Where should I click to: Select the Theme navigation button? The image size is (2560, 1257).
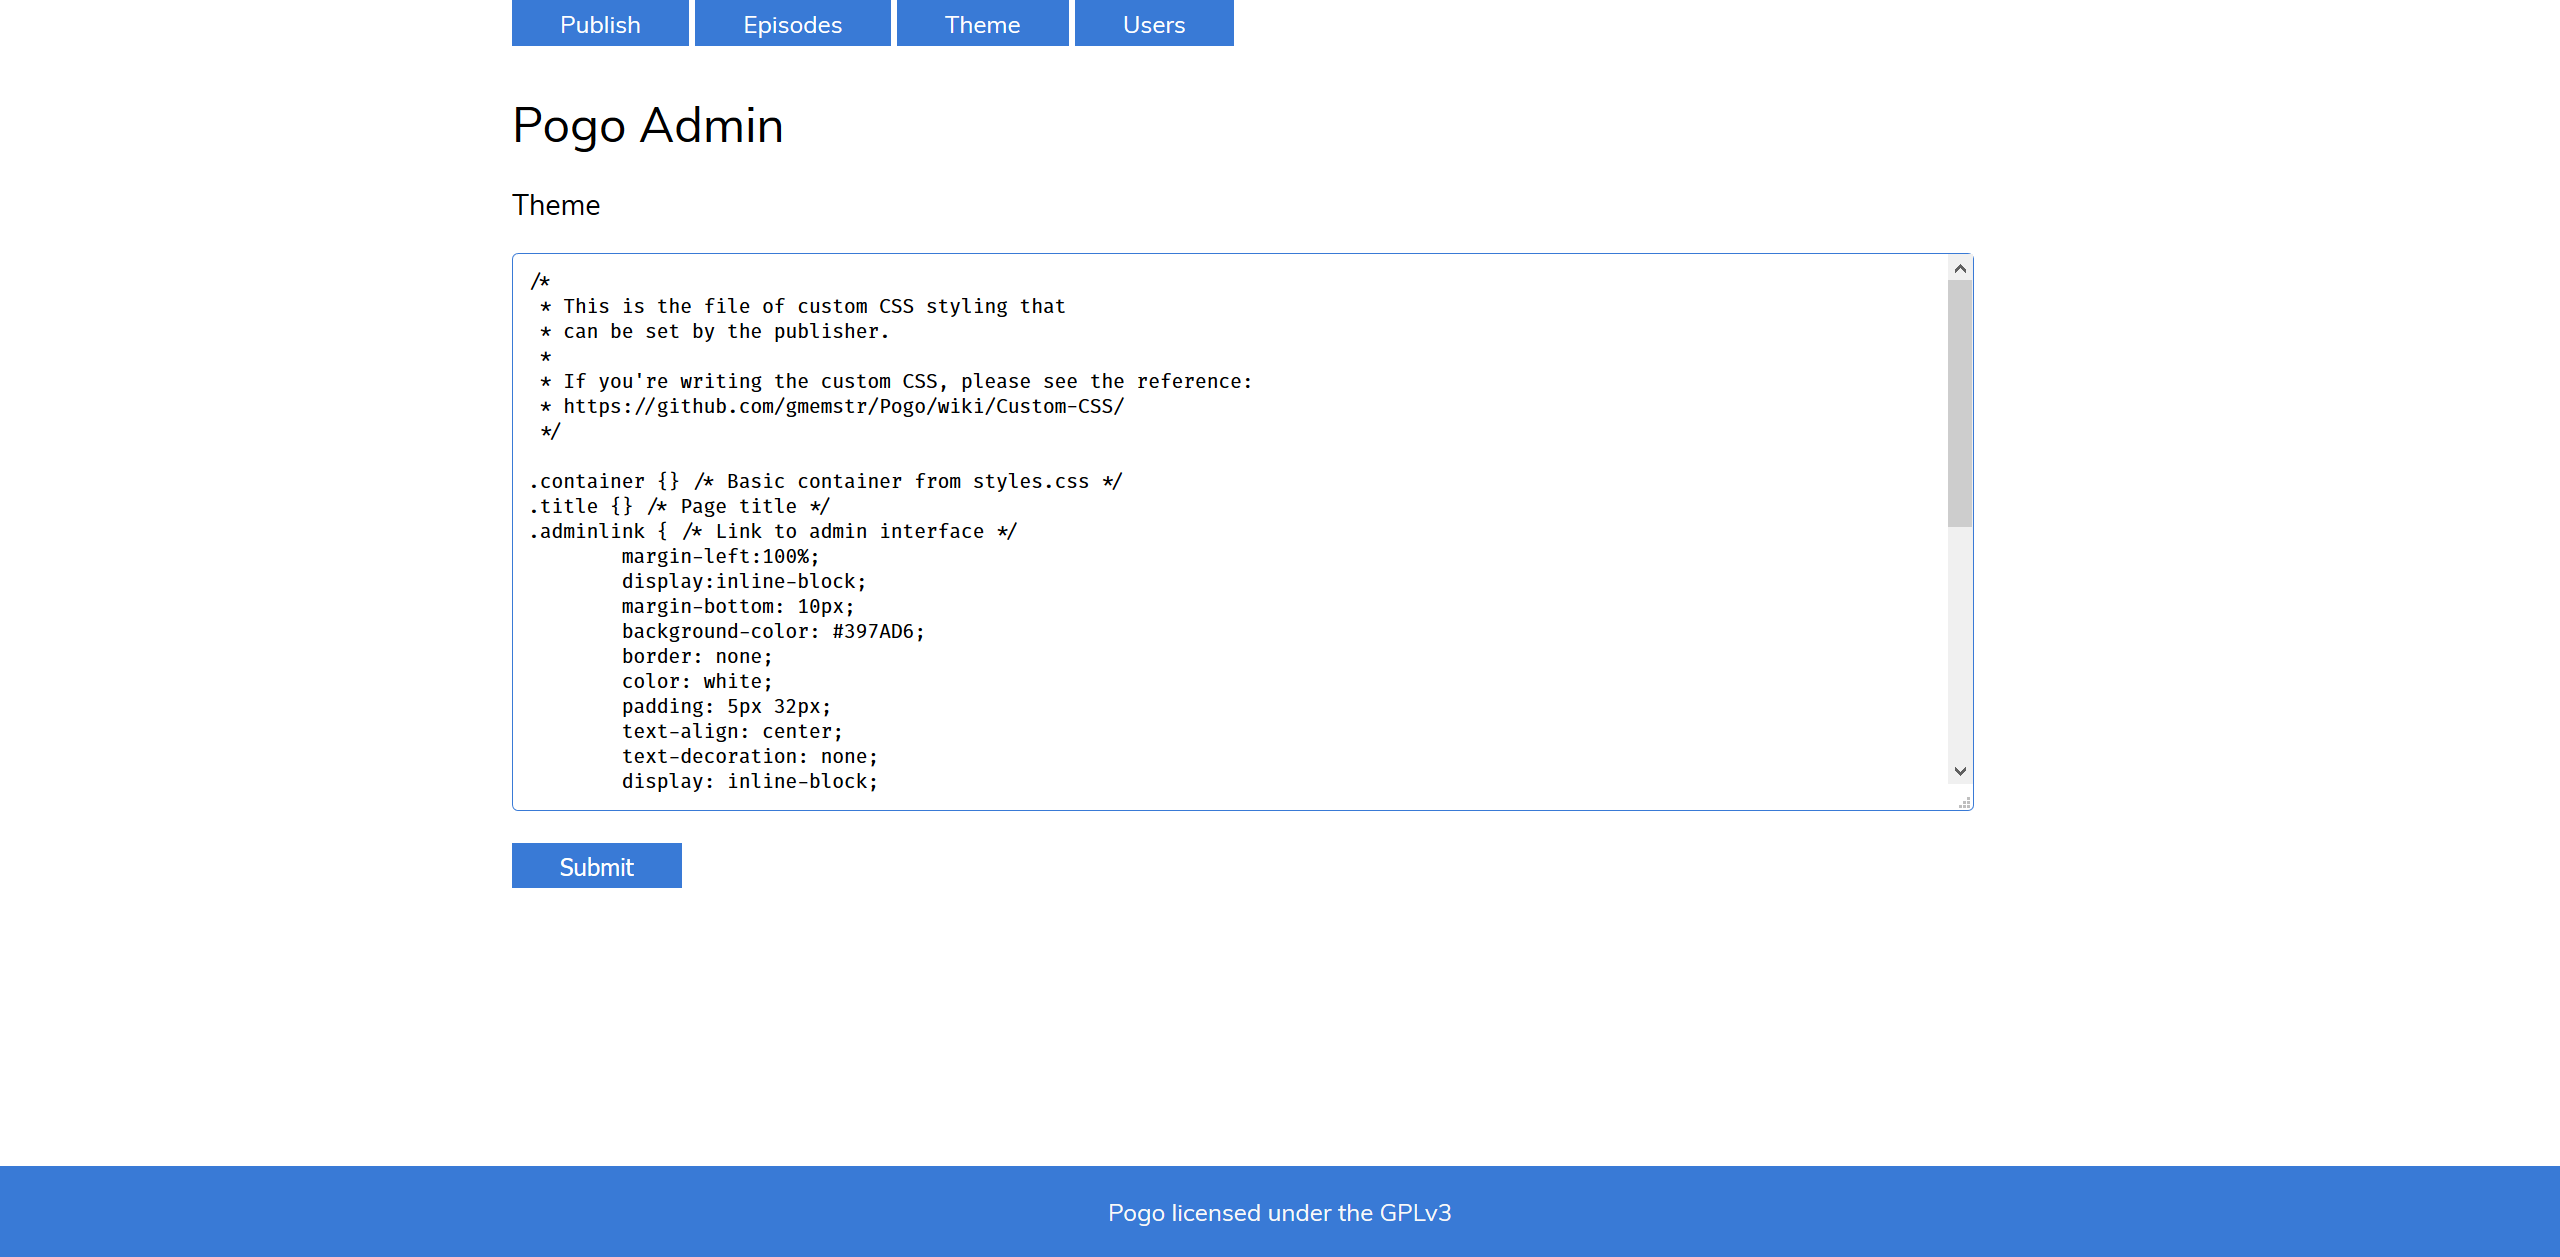pyautogui.click(x=982, y=24)
